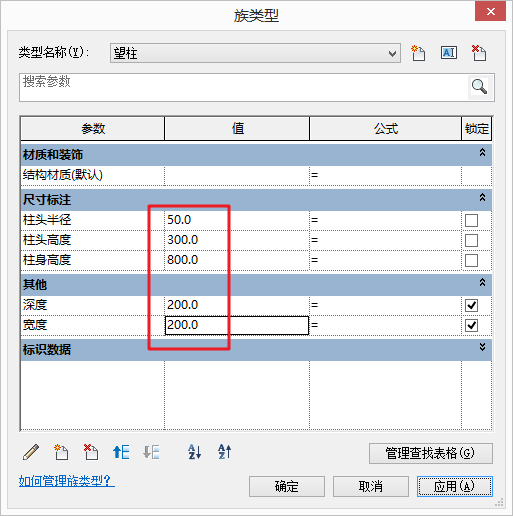This screenshot has width=513, height=516.
Task: Toggle lock checkbox for 柱身高度
Action: [x=471, y=260]
